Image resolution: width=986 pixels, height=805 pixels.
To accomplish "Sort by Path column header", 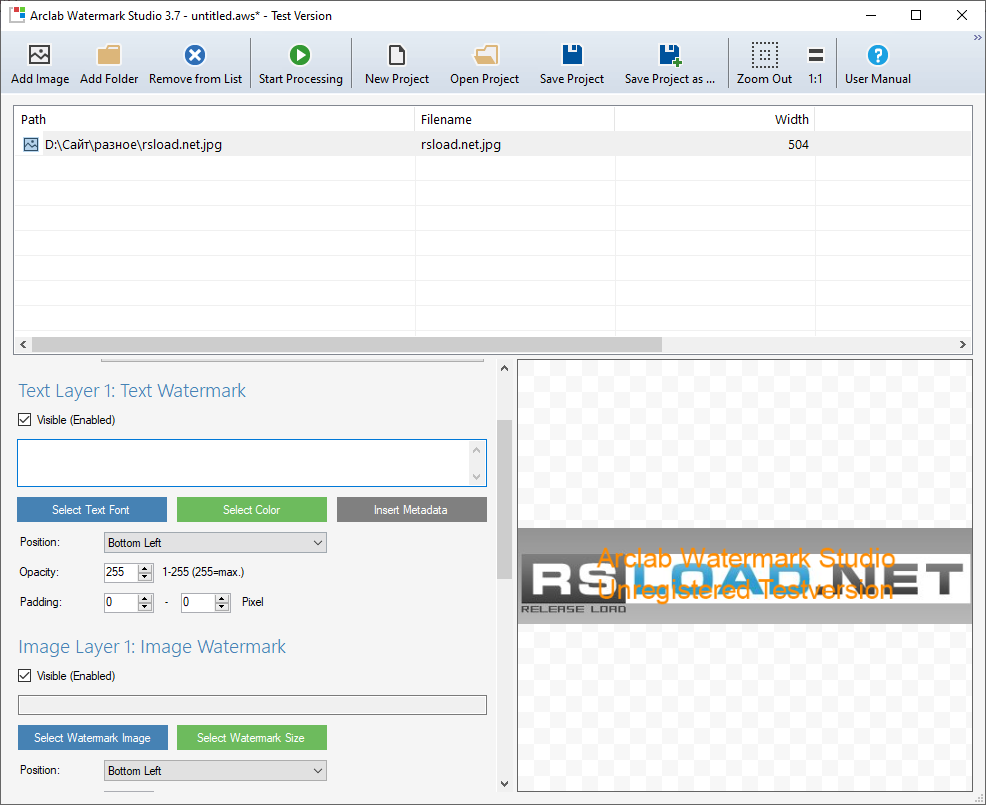I will (x=214, y=119).
